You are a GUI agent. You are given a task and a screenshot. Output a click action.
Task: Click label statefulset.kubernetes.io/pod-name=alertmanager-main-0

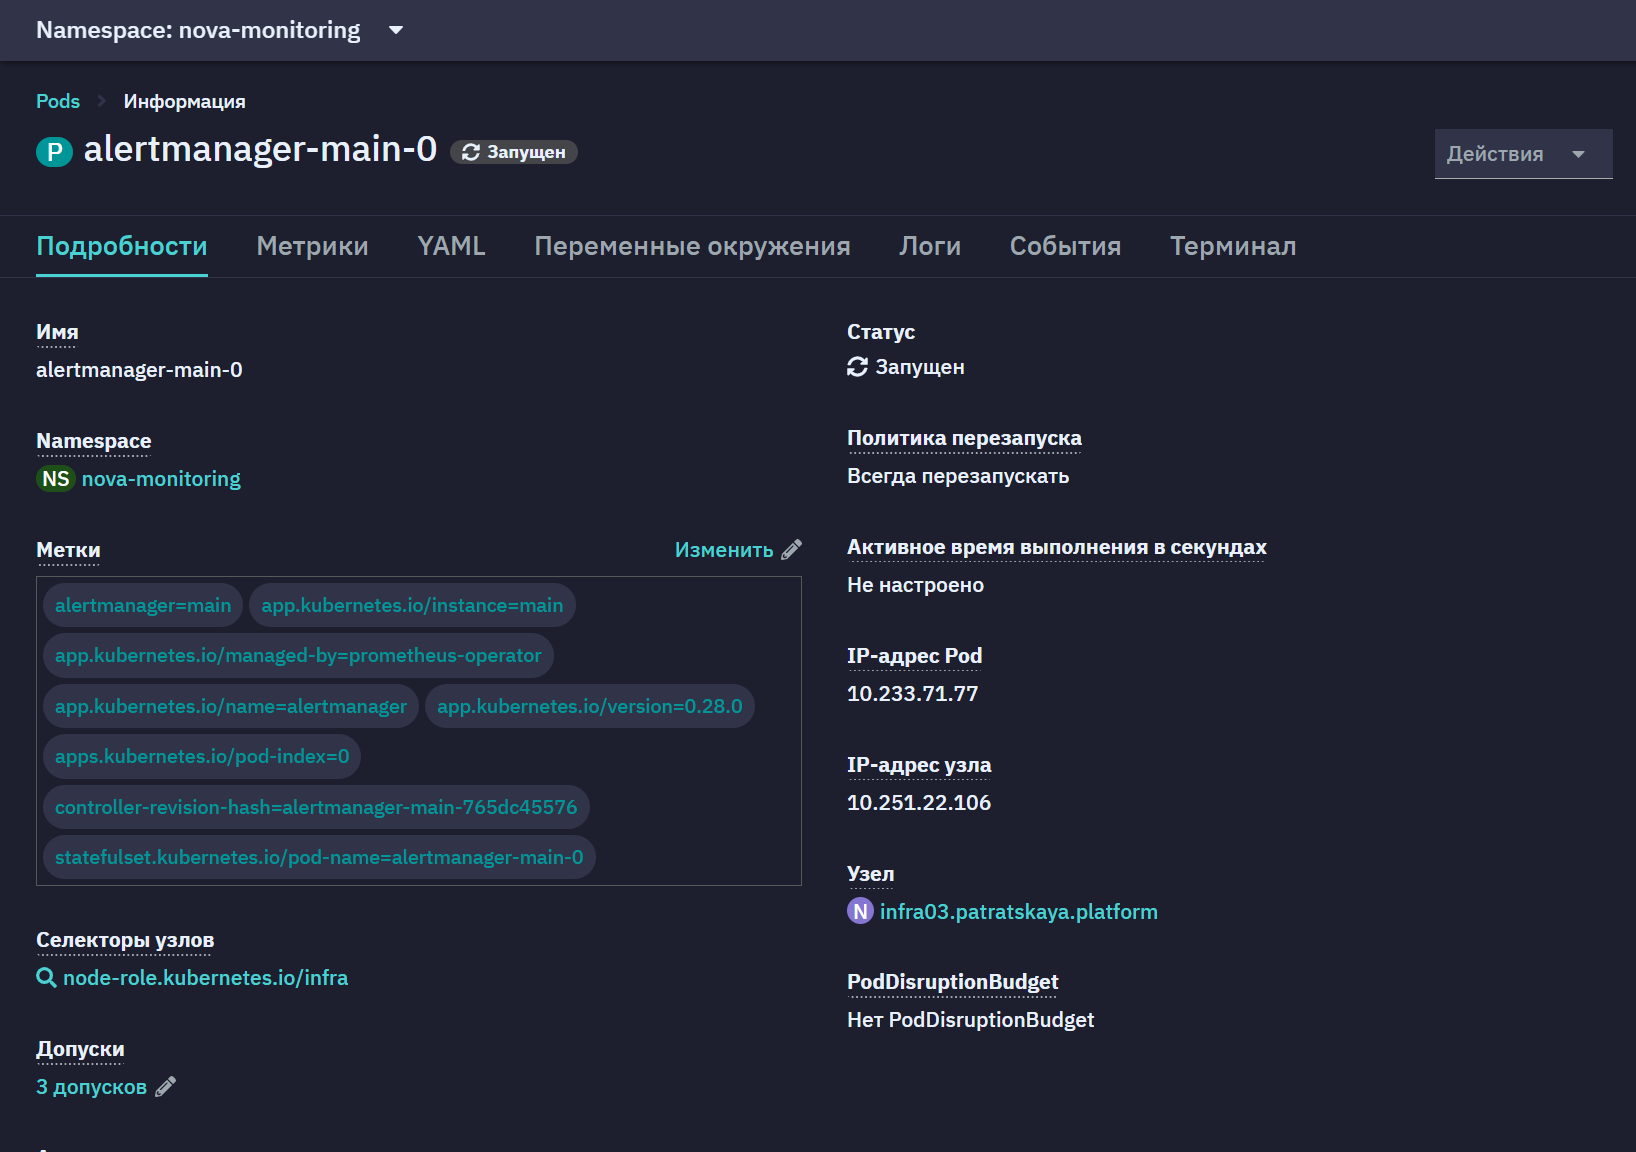(319, 857)
